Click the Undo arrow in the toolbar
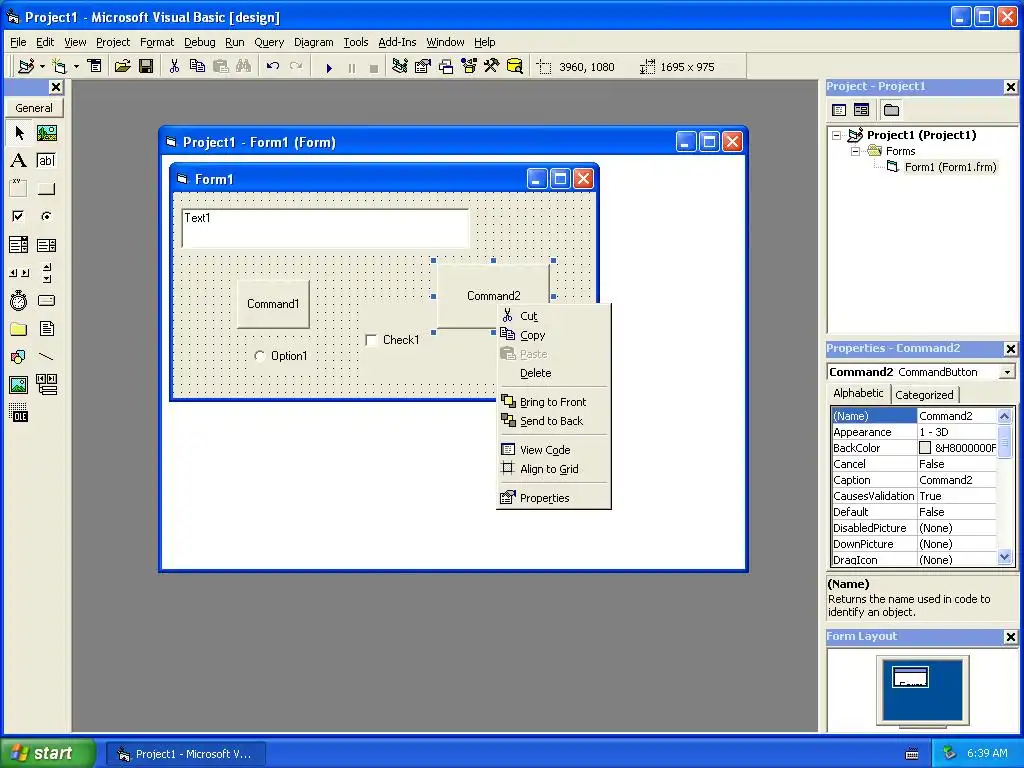1024x768 pixels. tap(273, 66)
